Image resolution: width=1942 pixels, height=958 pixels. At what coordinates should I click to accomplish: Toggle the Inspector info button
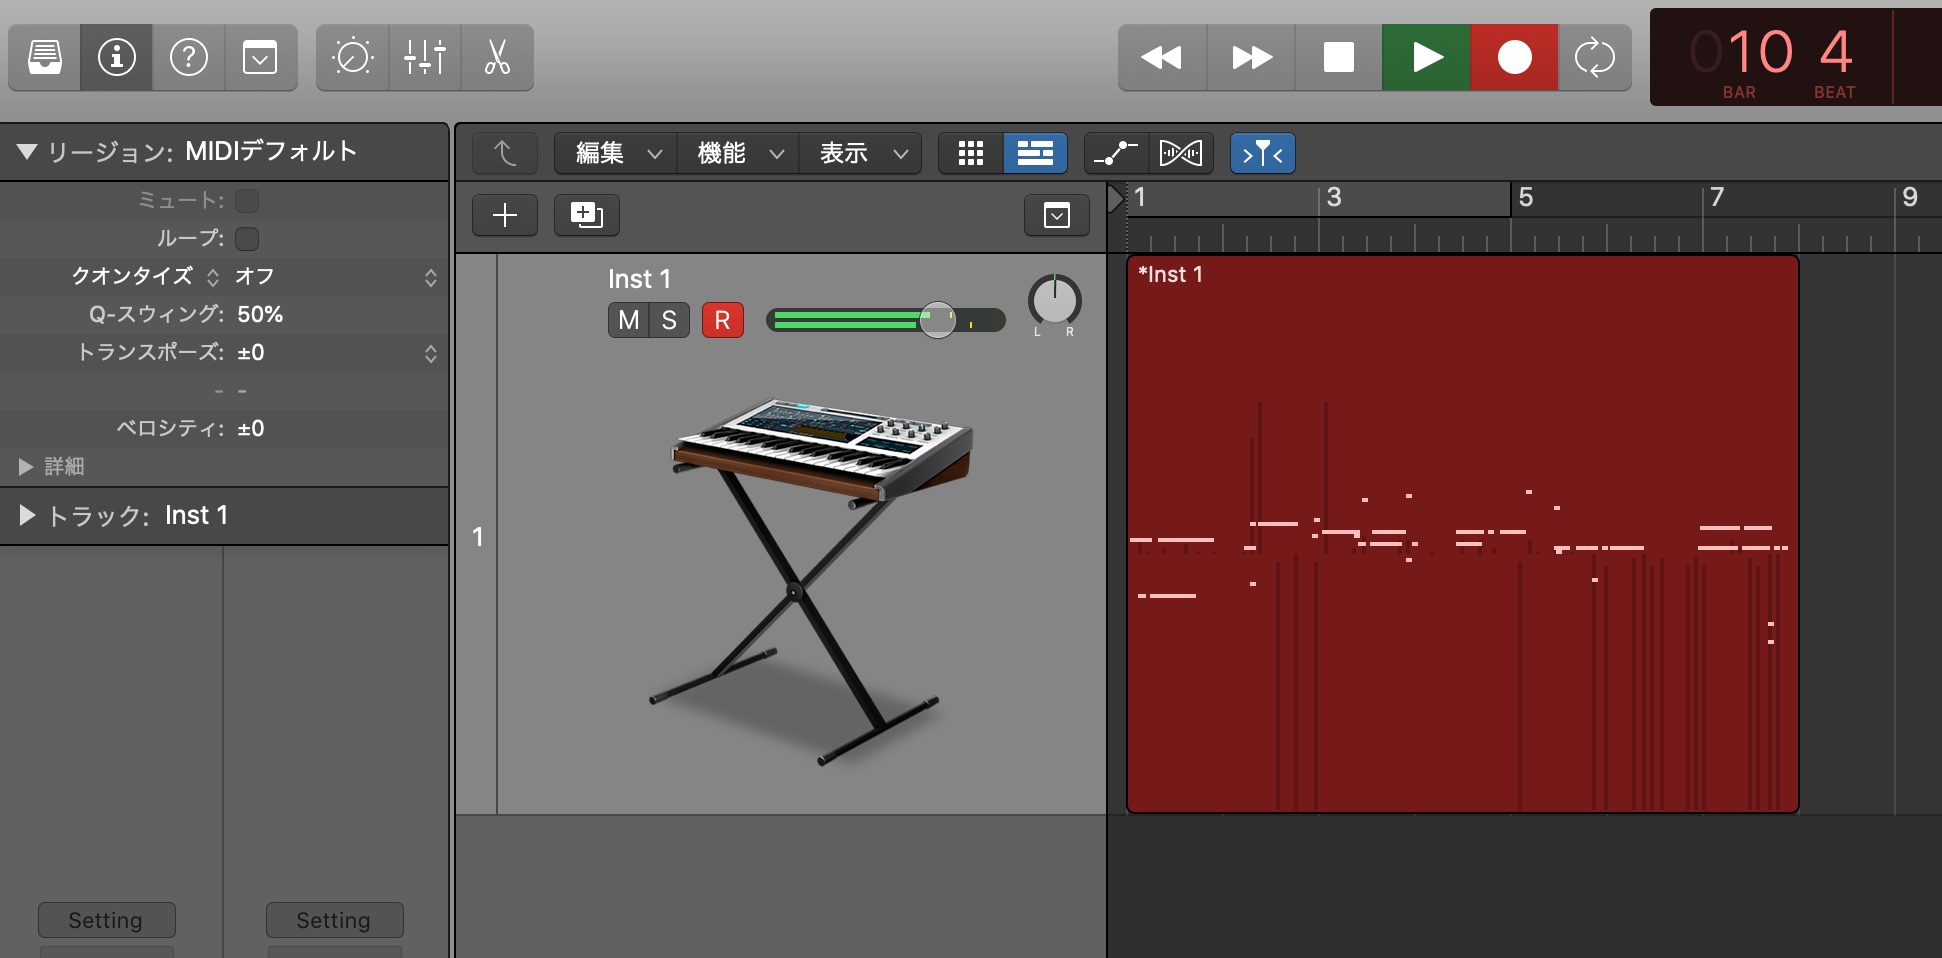[117, 57]
